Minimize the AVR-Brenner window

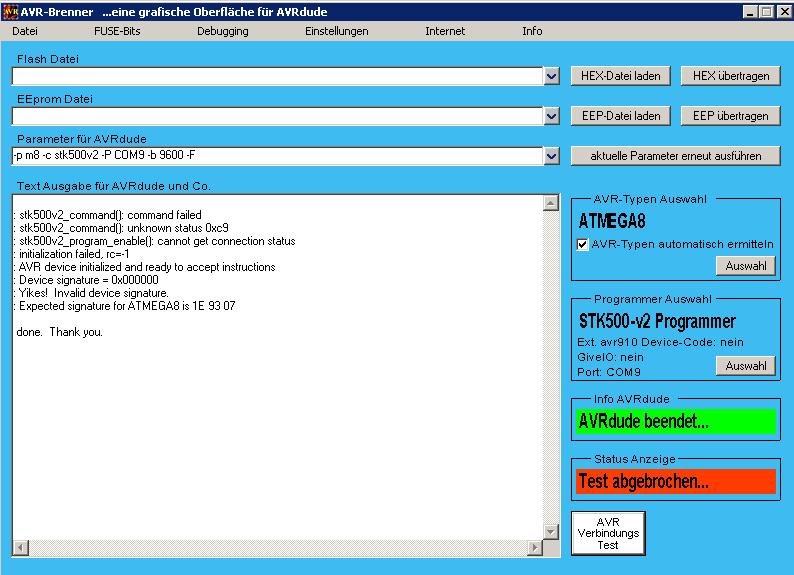point(750,12)
